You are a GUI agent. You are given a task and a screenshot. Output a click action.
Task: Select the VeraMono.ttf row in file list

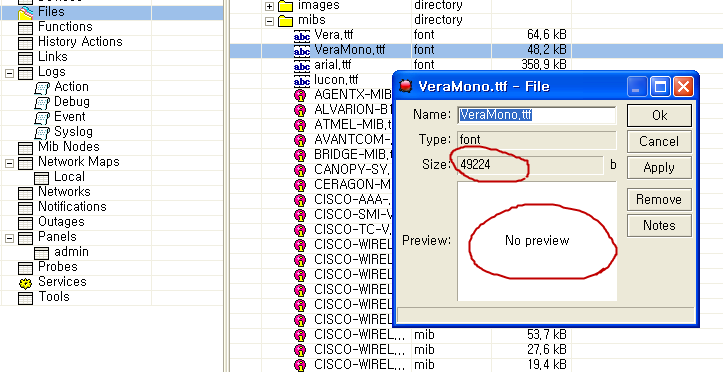tap(476, 50)
